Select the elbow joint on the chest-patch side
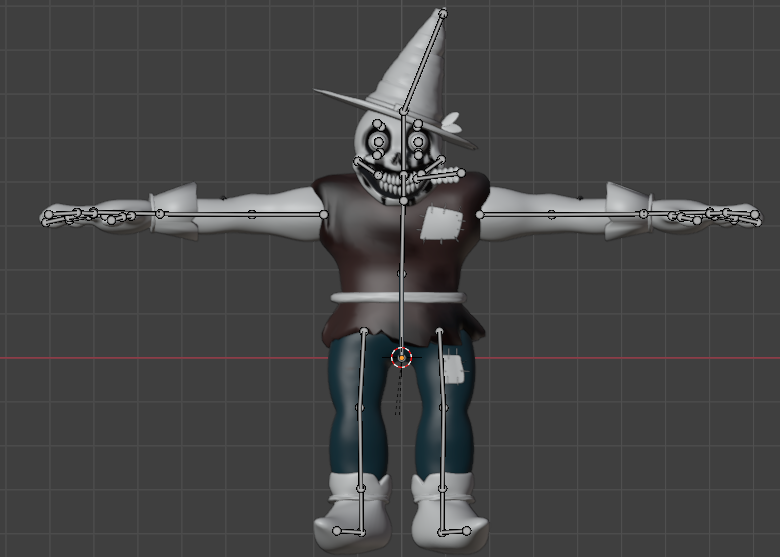The image size is (780, 557). tap(552, 214)
